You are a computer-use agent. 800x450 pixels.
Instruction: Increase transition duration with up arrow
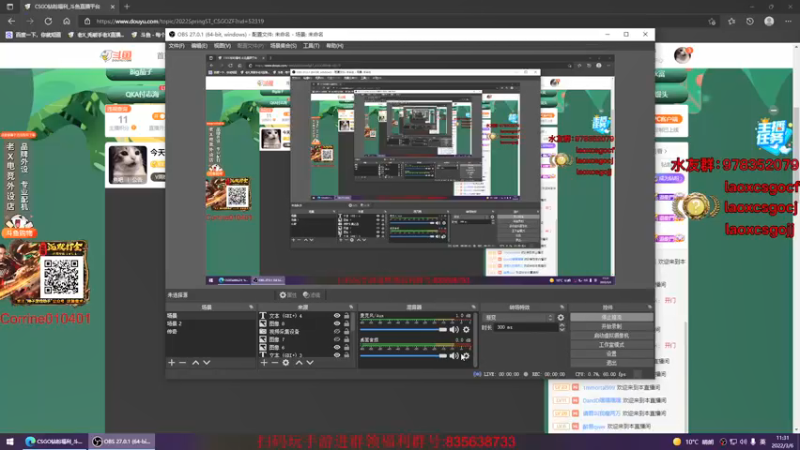(562, 325)
